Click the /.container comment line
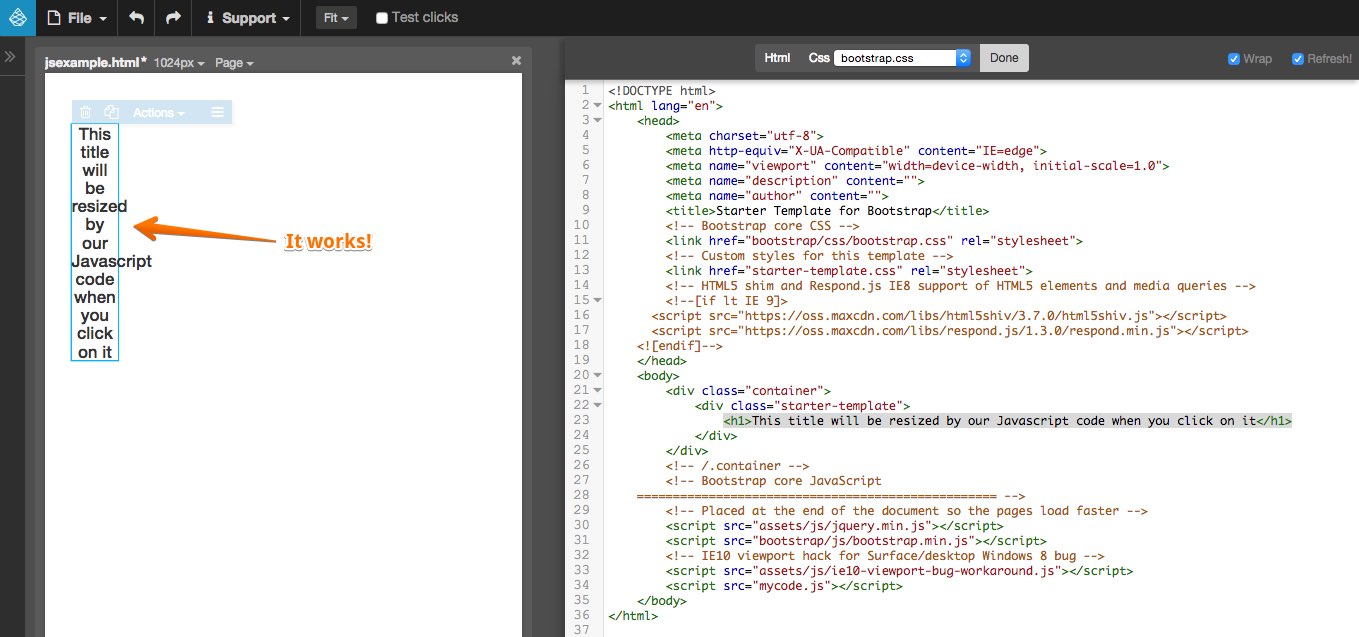Viewport: 1359px width, 637px height. pyautogui.click(x=737, y=466)
